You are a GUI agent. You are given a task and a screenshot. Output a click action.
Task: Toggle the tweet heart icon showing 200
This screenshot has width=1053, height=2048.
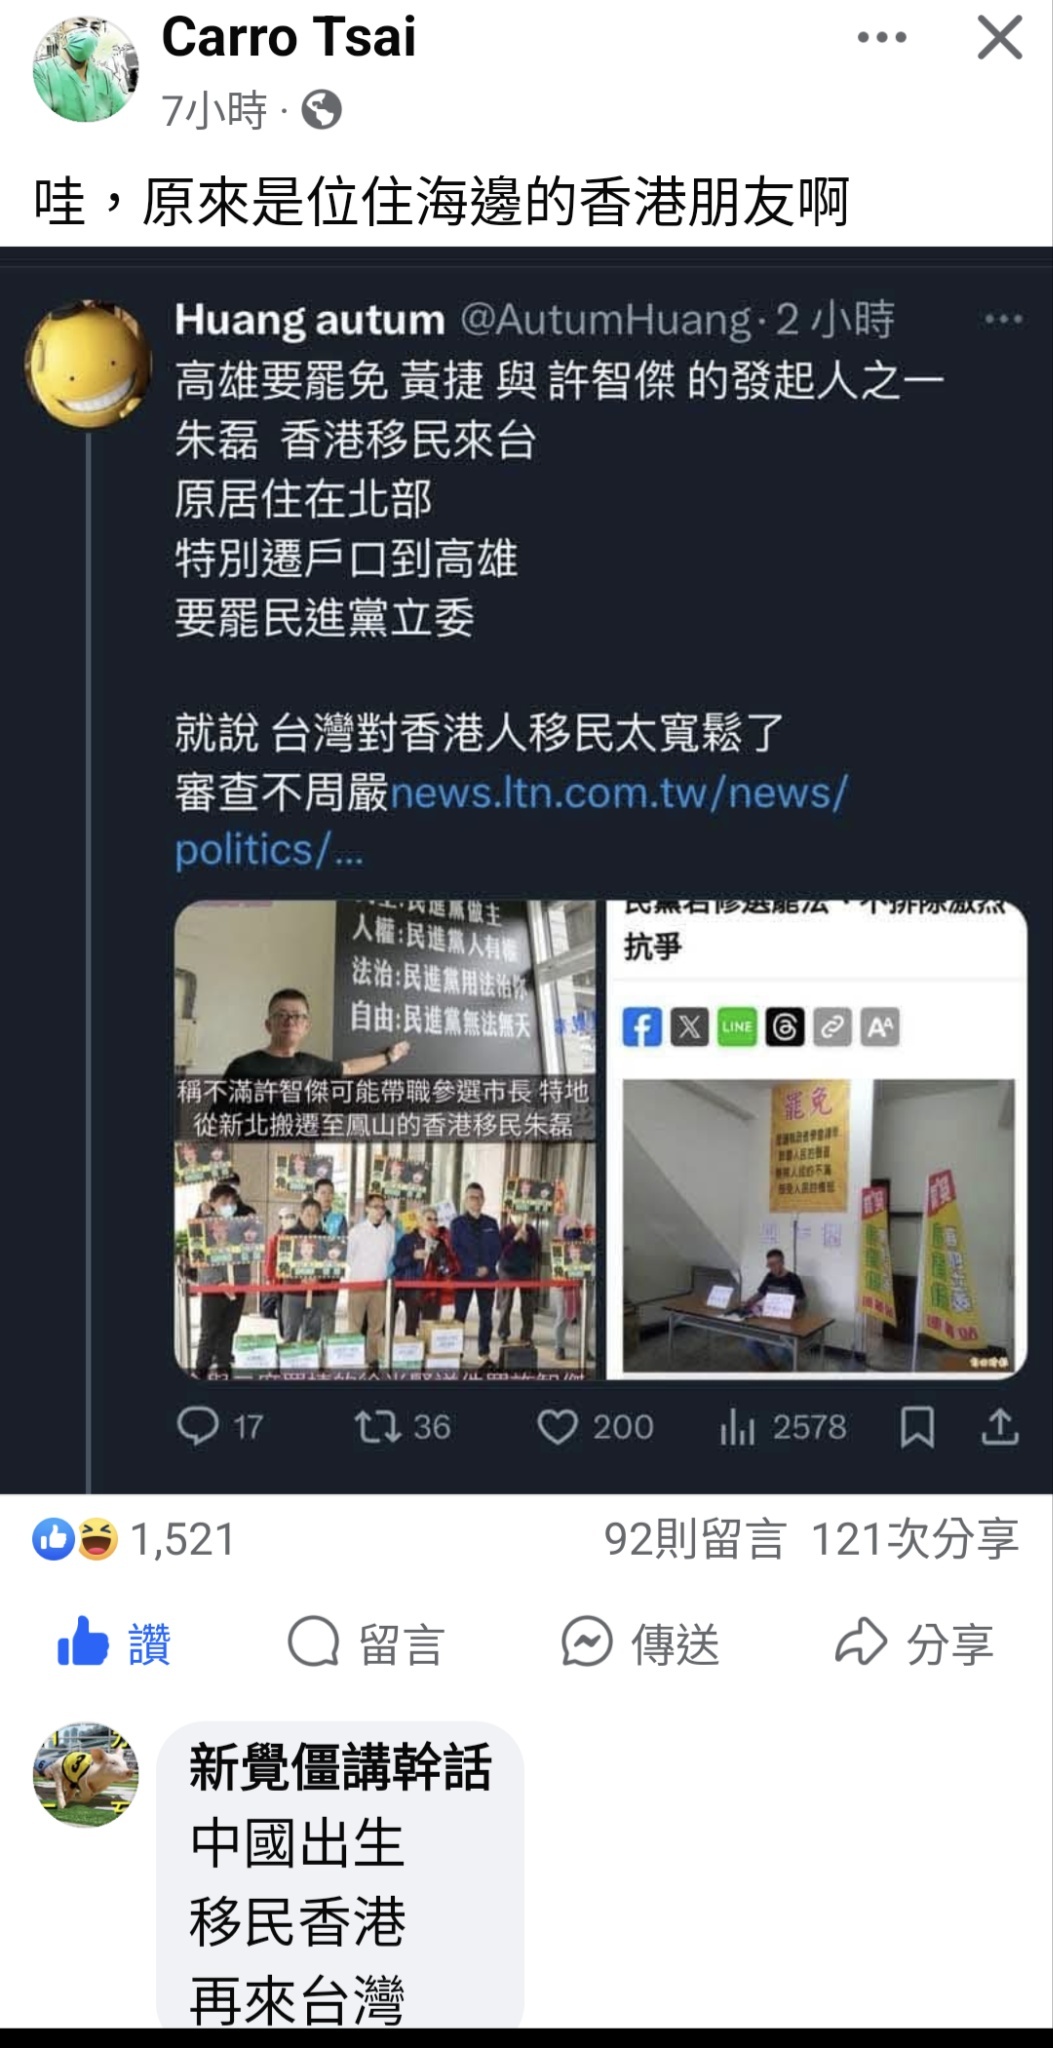557,1427
